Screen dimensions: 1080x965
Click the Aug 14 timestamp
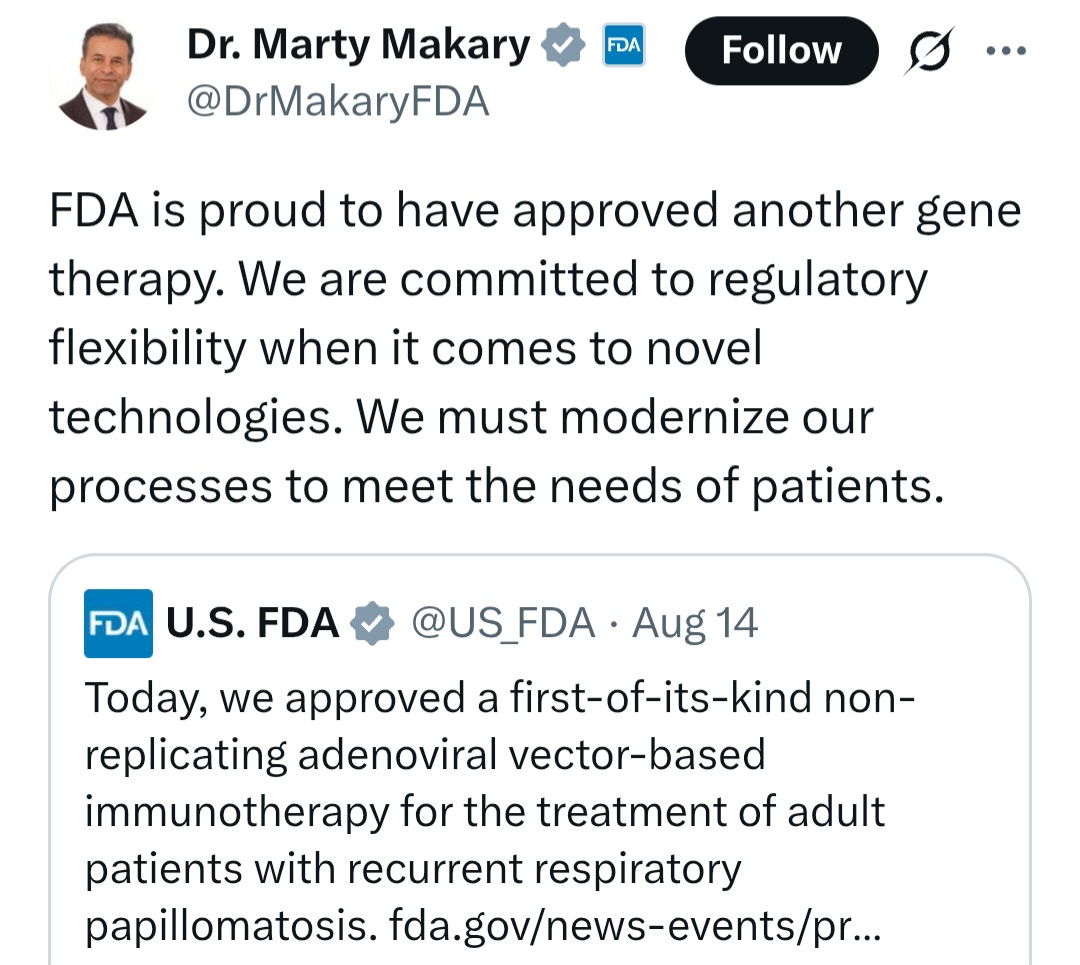[x=696, y=624]
